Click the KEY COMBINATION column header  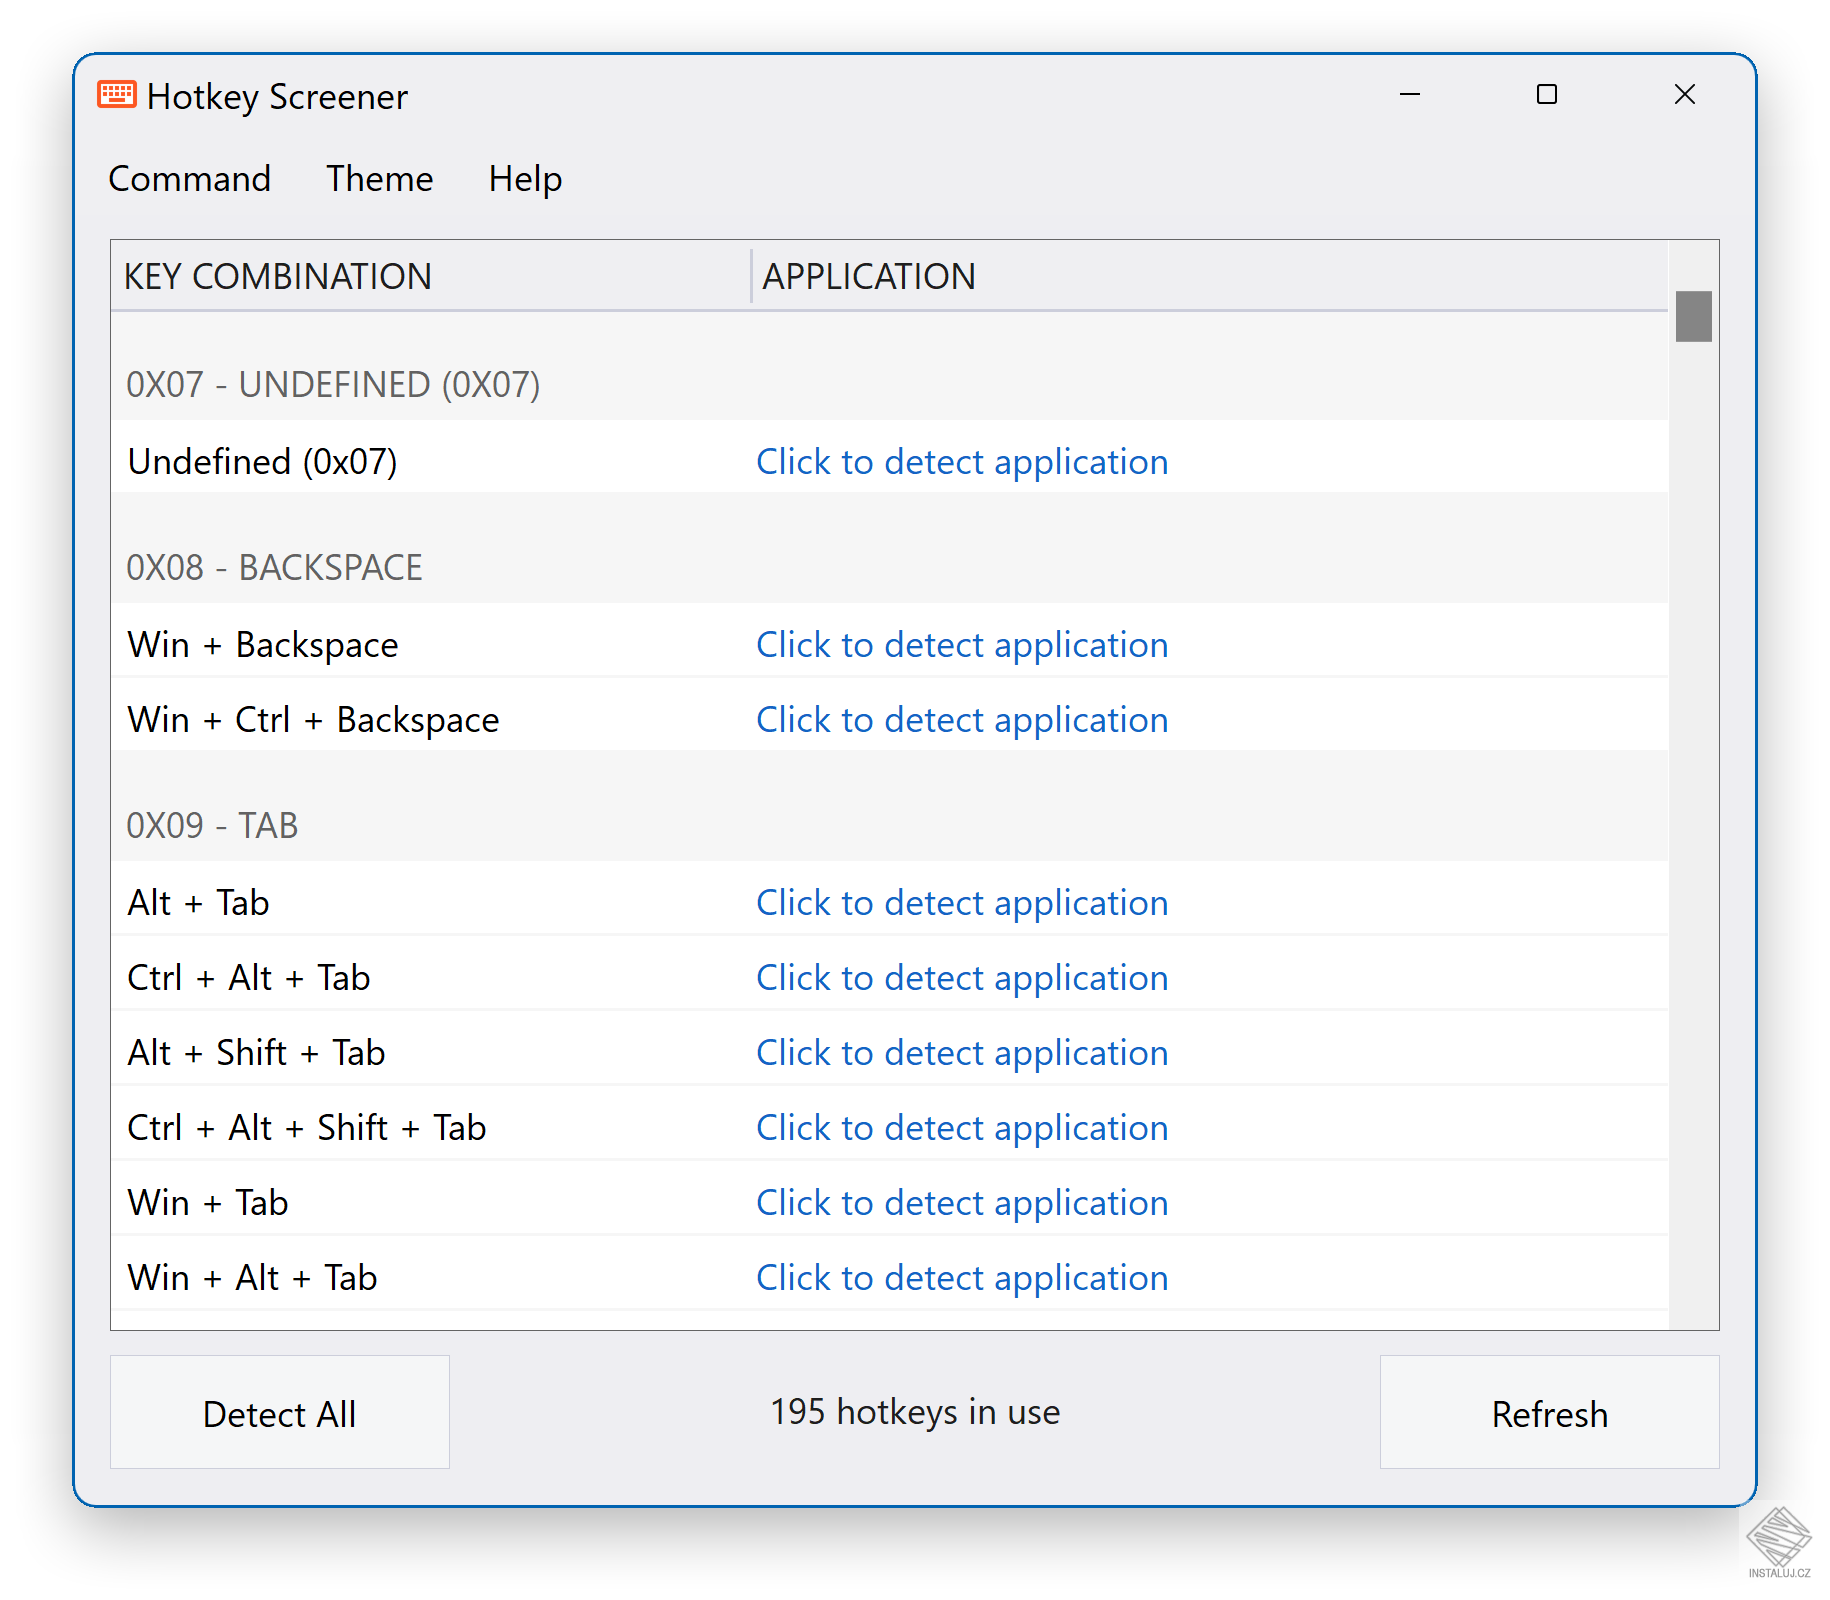(x=431, y=276)
